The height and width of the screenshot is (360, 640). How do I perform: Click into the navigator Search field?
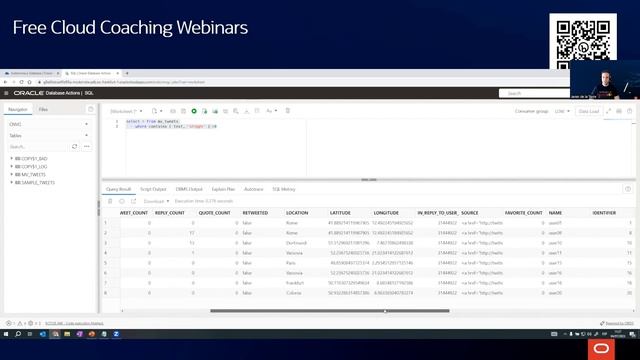tap(38, 147)
